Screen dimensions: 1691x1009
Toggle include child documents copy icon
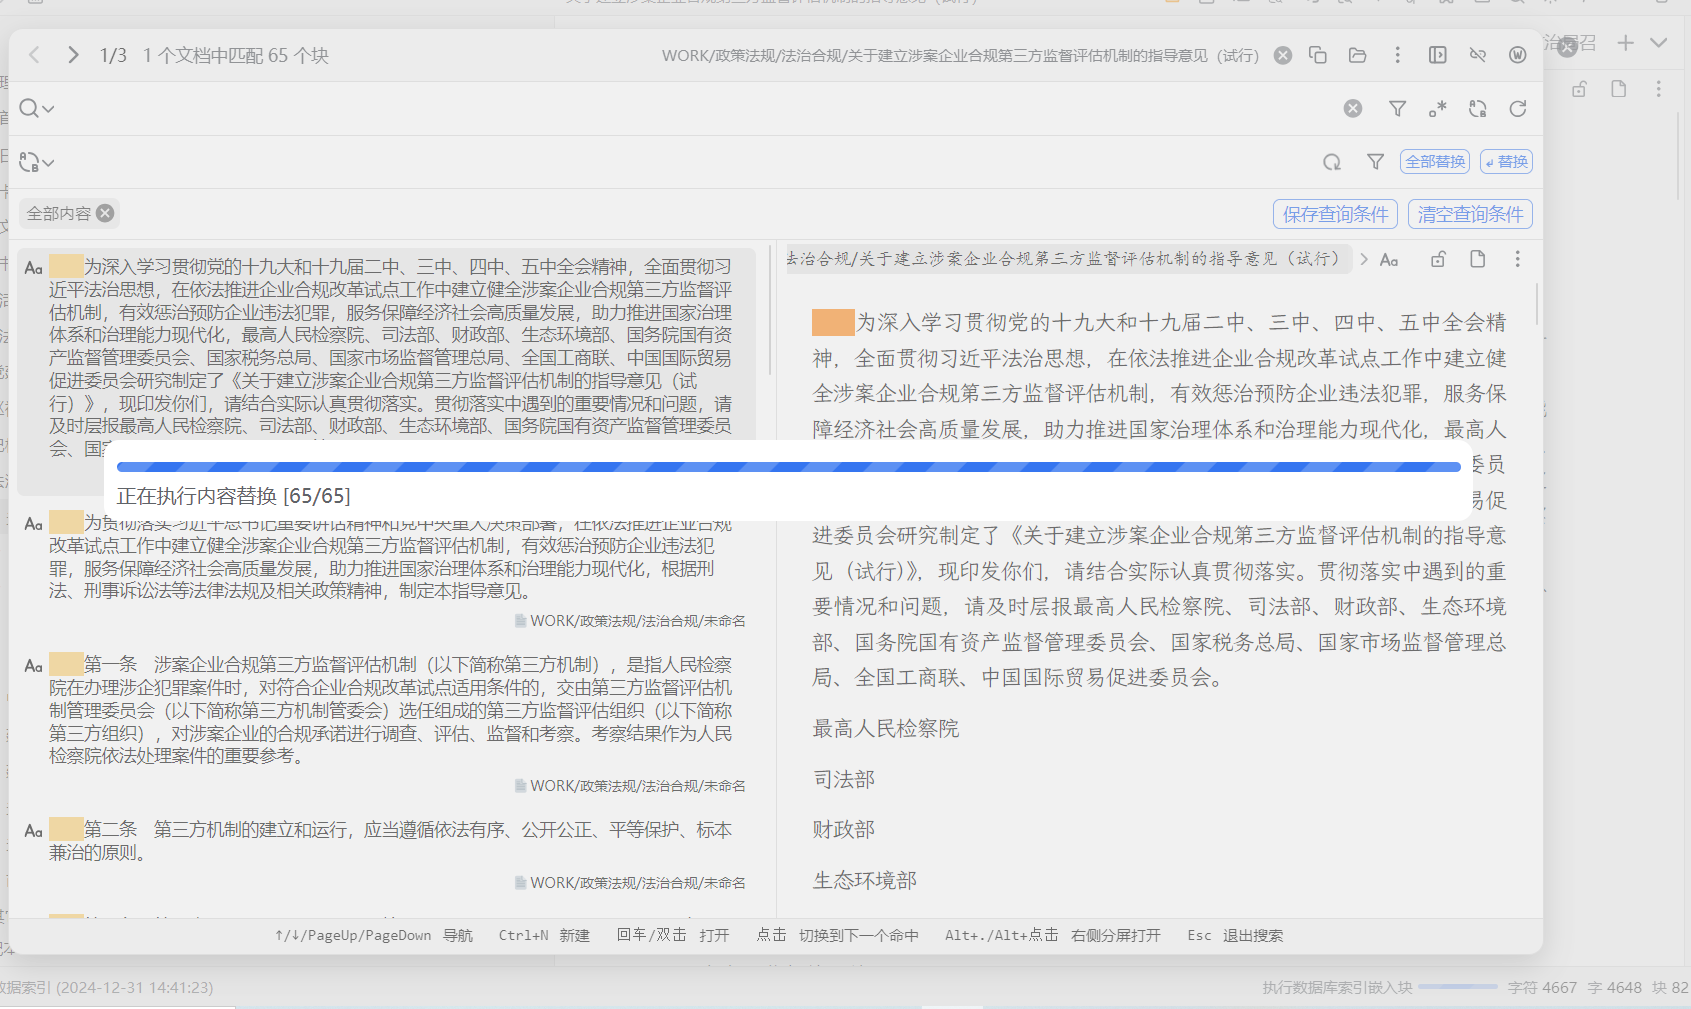(1318, 56)
